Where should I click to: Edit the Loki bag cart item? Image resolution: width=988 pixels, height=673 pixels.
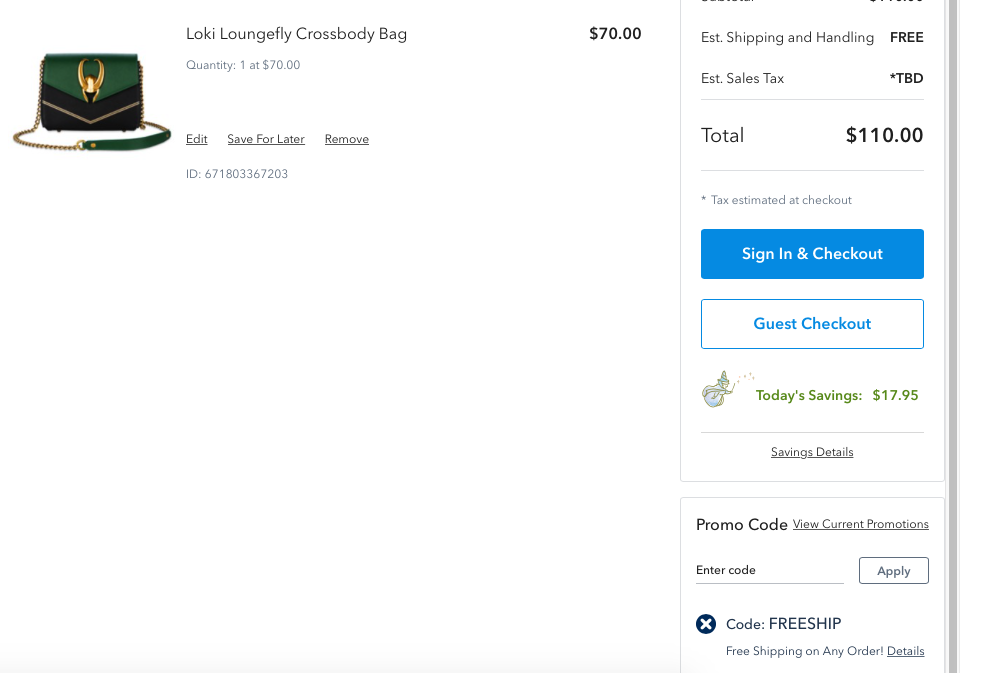(x=197, y=139)
